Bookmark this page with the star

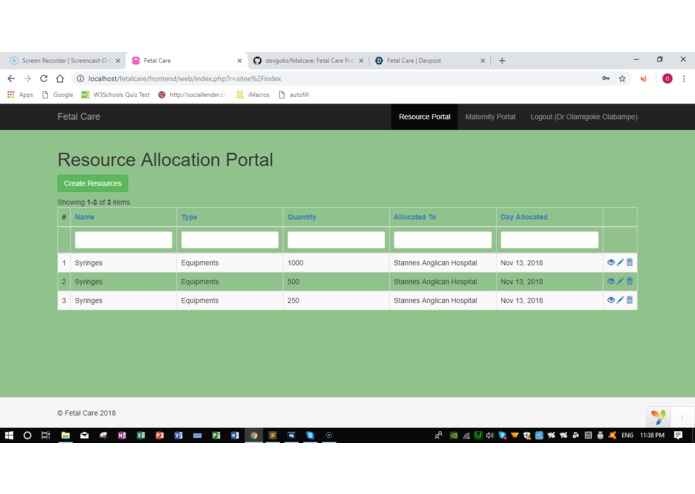[622, 78]
